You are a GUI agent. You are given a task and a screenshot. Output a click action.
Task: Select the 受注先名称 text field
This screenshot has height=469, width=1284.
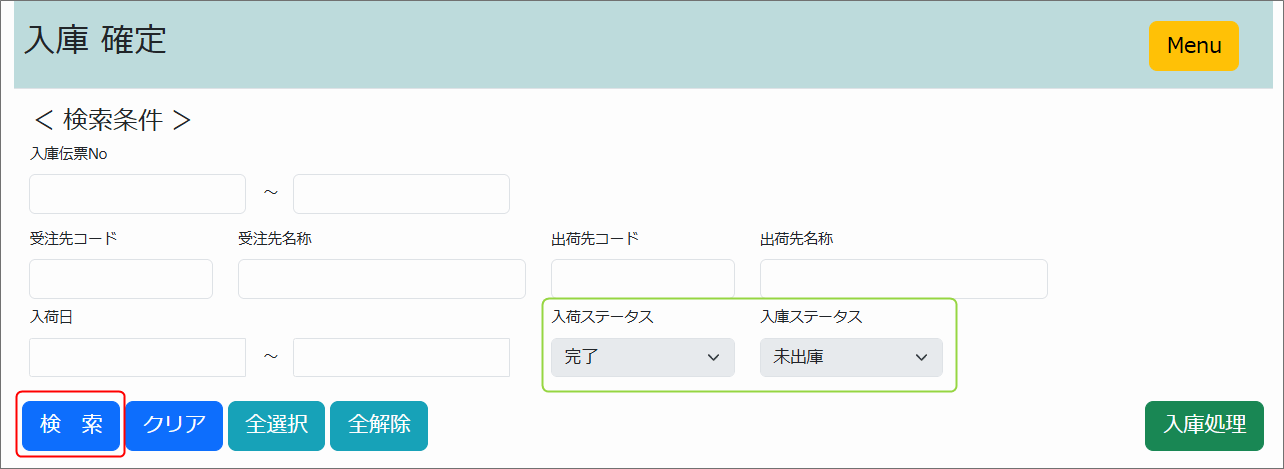point(381,279)
